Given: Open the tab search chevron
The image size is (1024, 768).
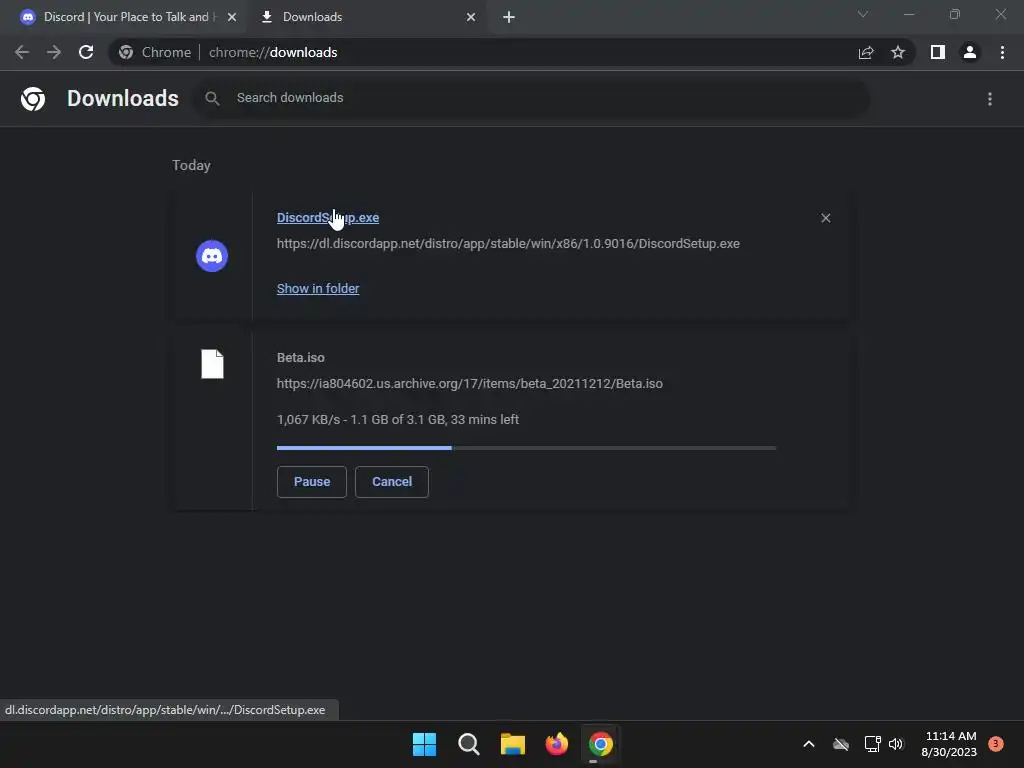Looking at the screenshot, I should pos(863,14).
